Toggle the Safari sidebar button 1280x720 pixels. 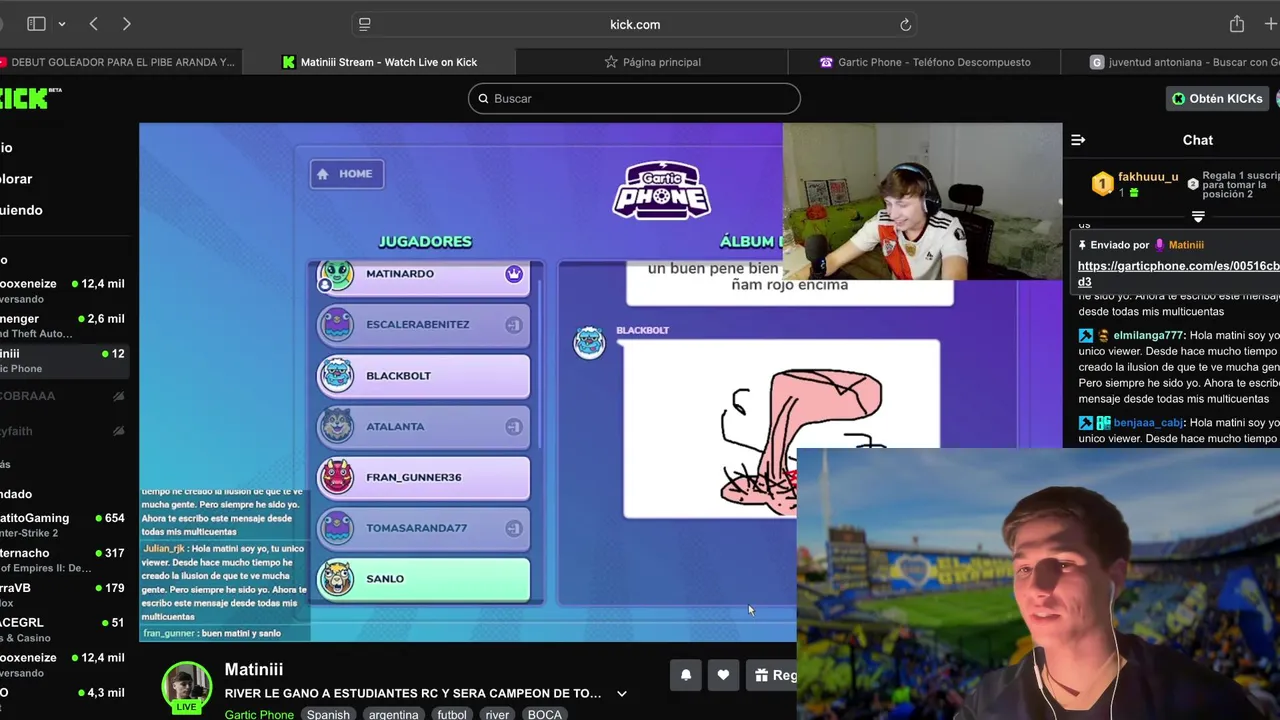point(36,24)
